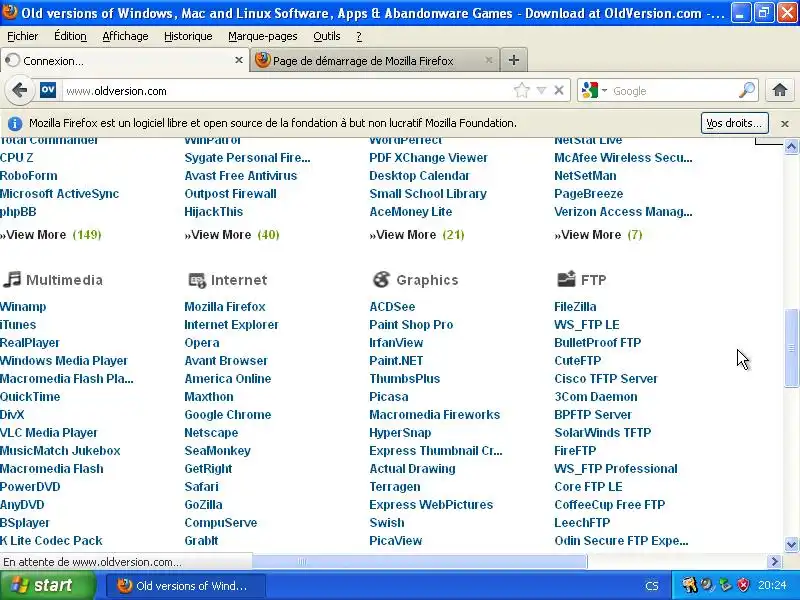The height and width of the screenshot is (600, 800).
Task: Click the 20:24 clock in taskbar
Action: tap(772, 585)
